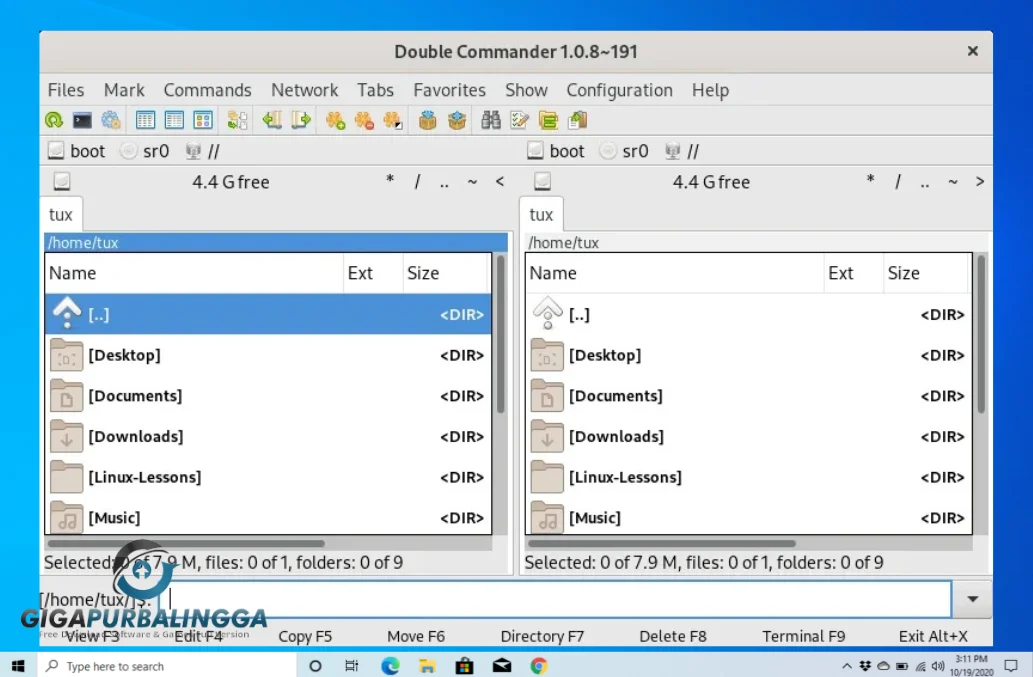Click the left-pointing green arrow toolbar icon
The width and height of the screenshot is (1033, 677).
pyautogui.click(x=271, y=120)
